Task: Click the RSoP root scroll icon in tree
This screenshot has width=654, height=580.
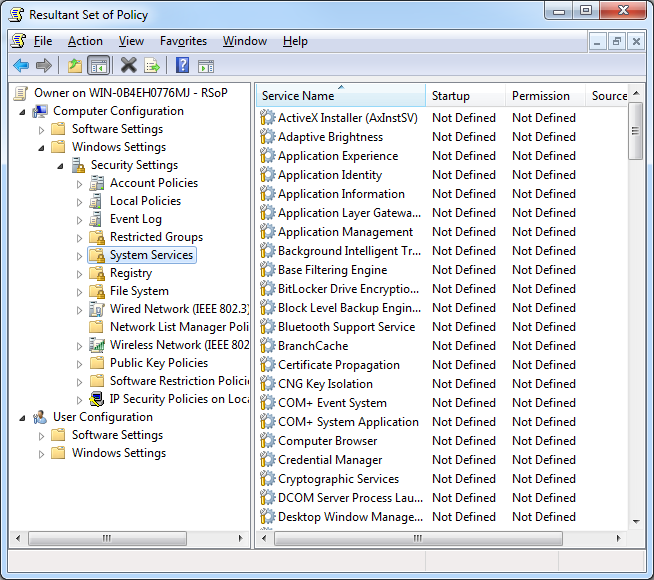Action: pyautogui.click(x=20, y=93)
